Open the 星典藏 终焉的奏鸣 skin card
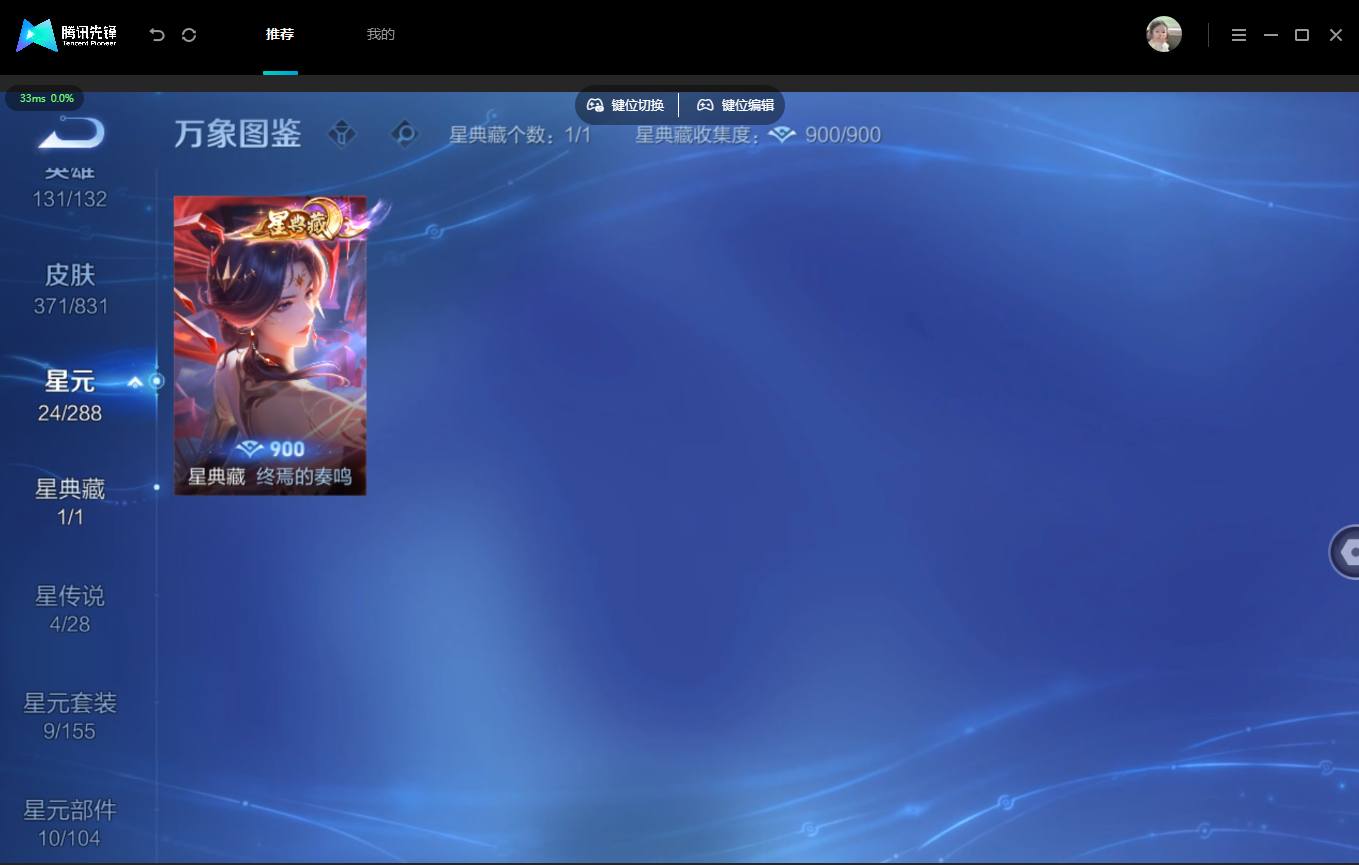This screenshot has width=1359, height=865. 270,345
